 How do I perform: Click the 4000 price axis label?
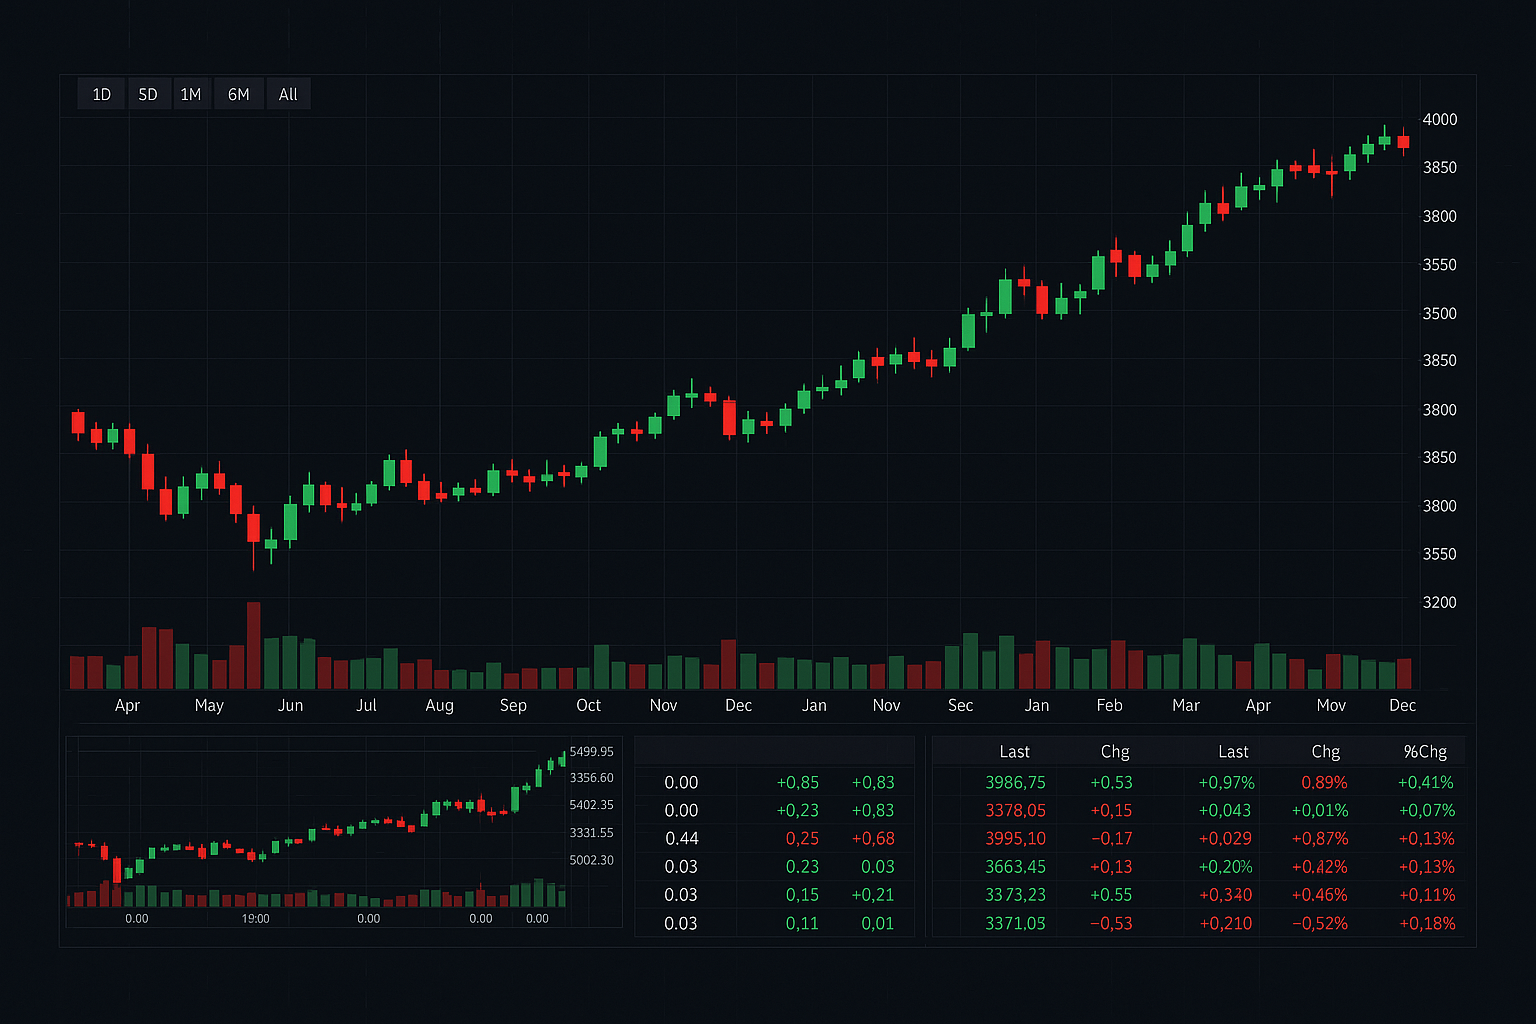point(1439,119)
